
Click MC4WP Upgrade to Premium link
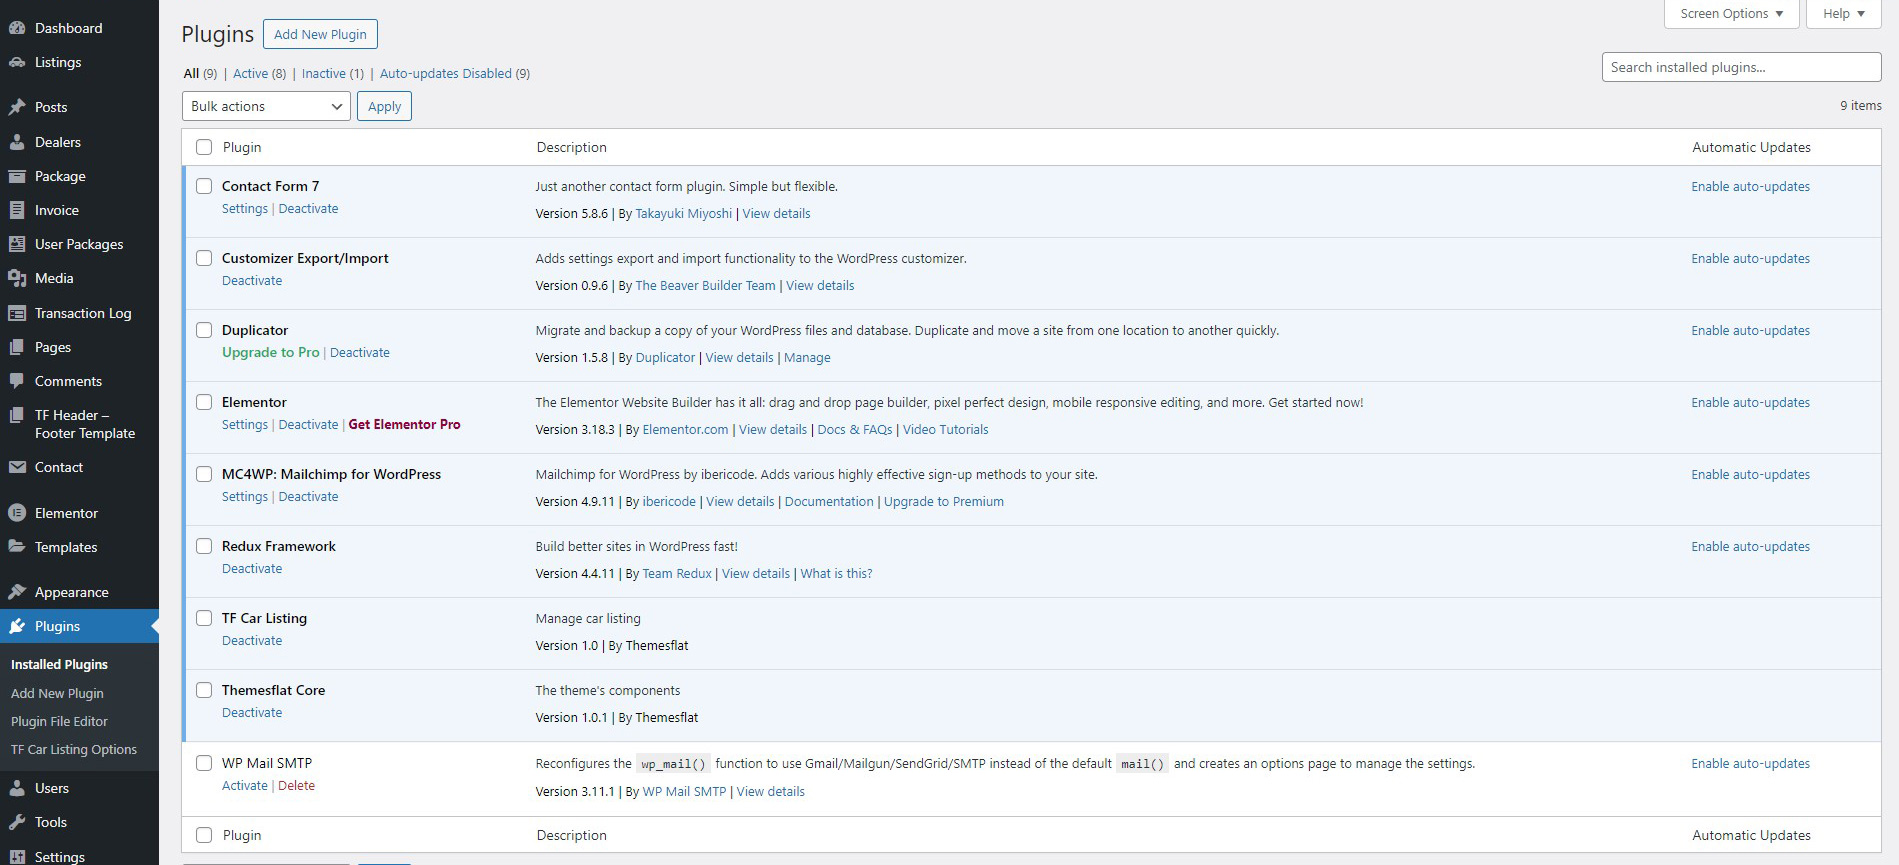[944, 502]
